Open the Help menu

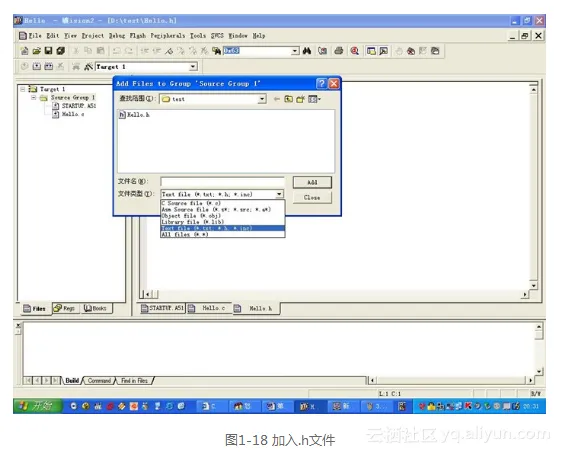point(259,35)
